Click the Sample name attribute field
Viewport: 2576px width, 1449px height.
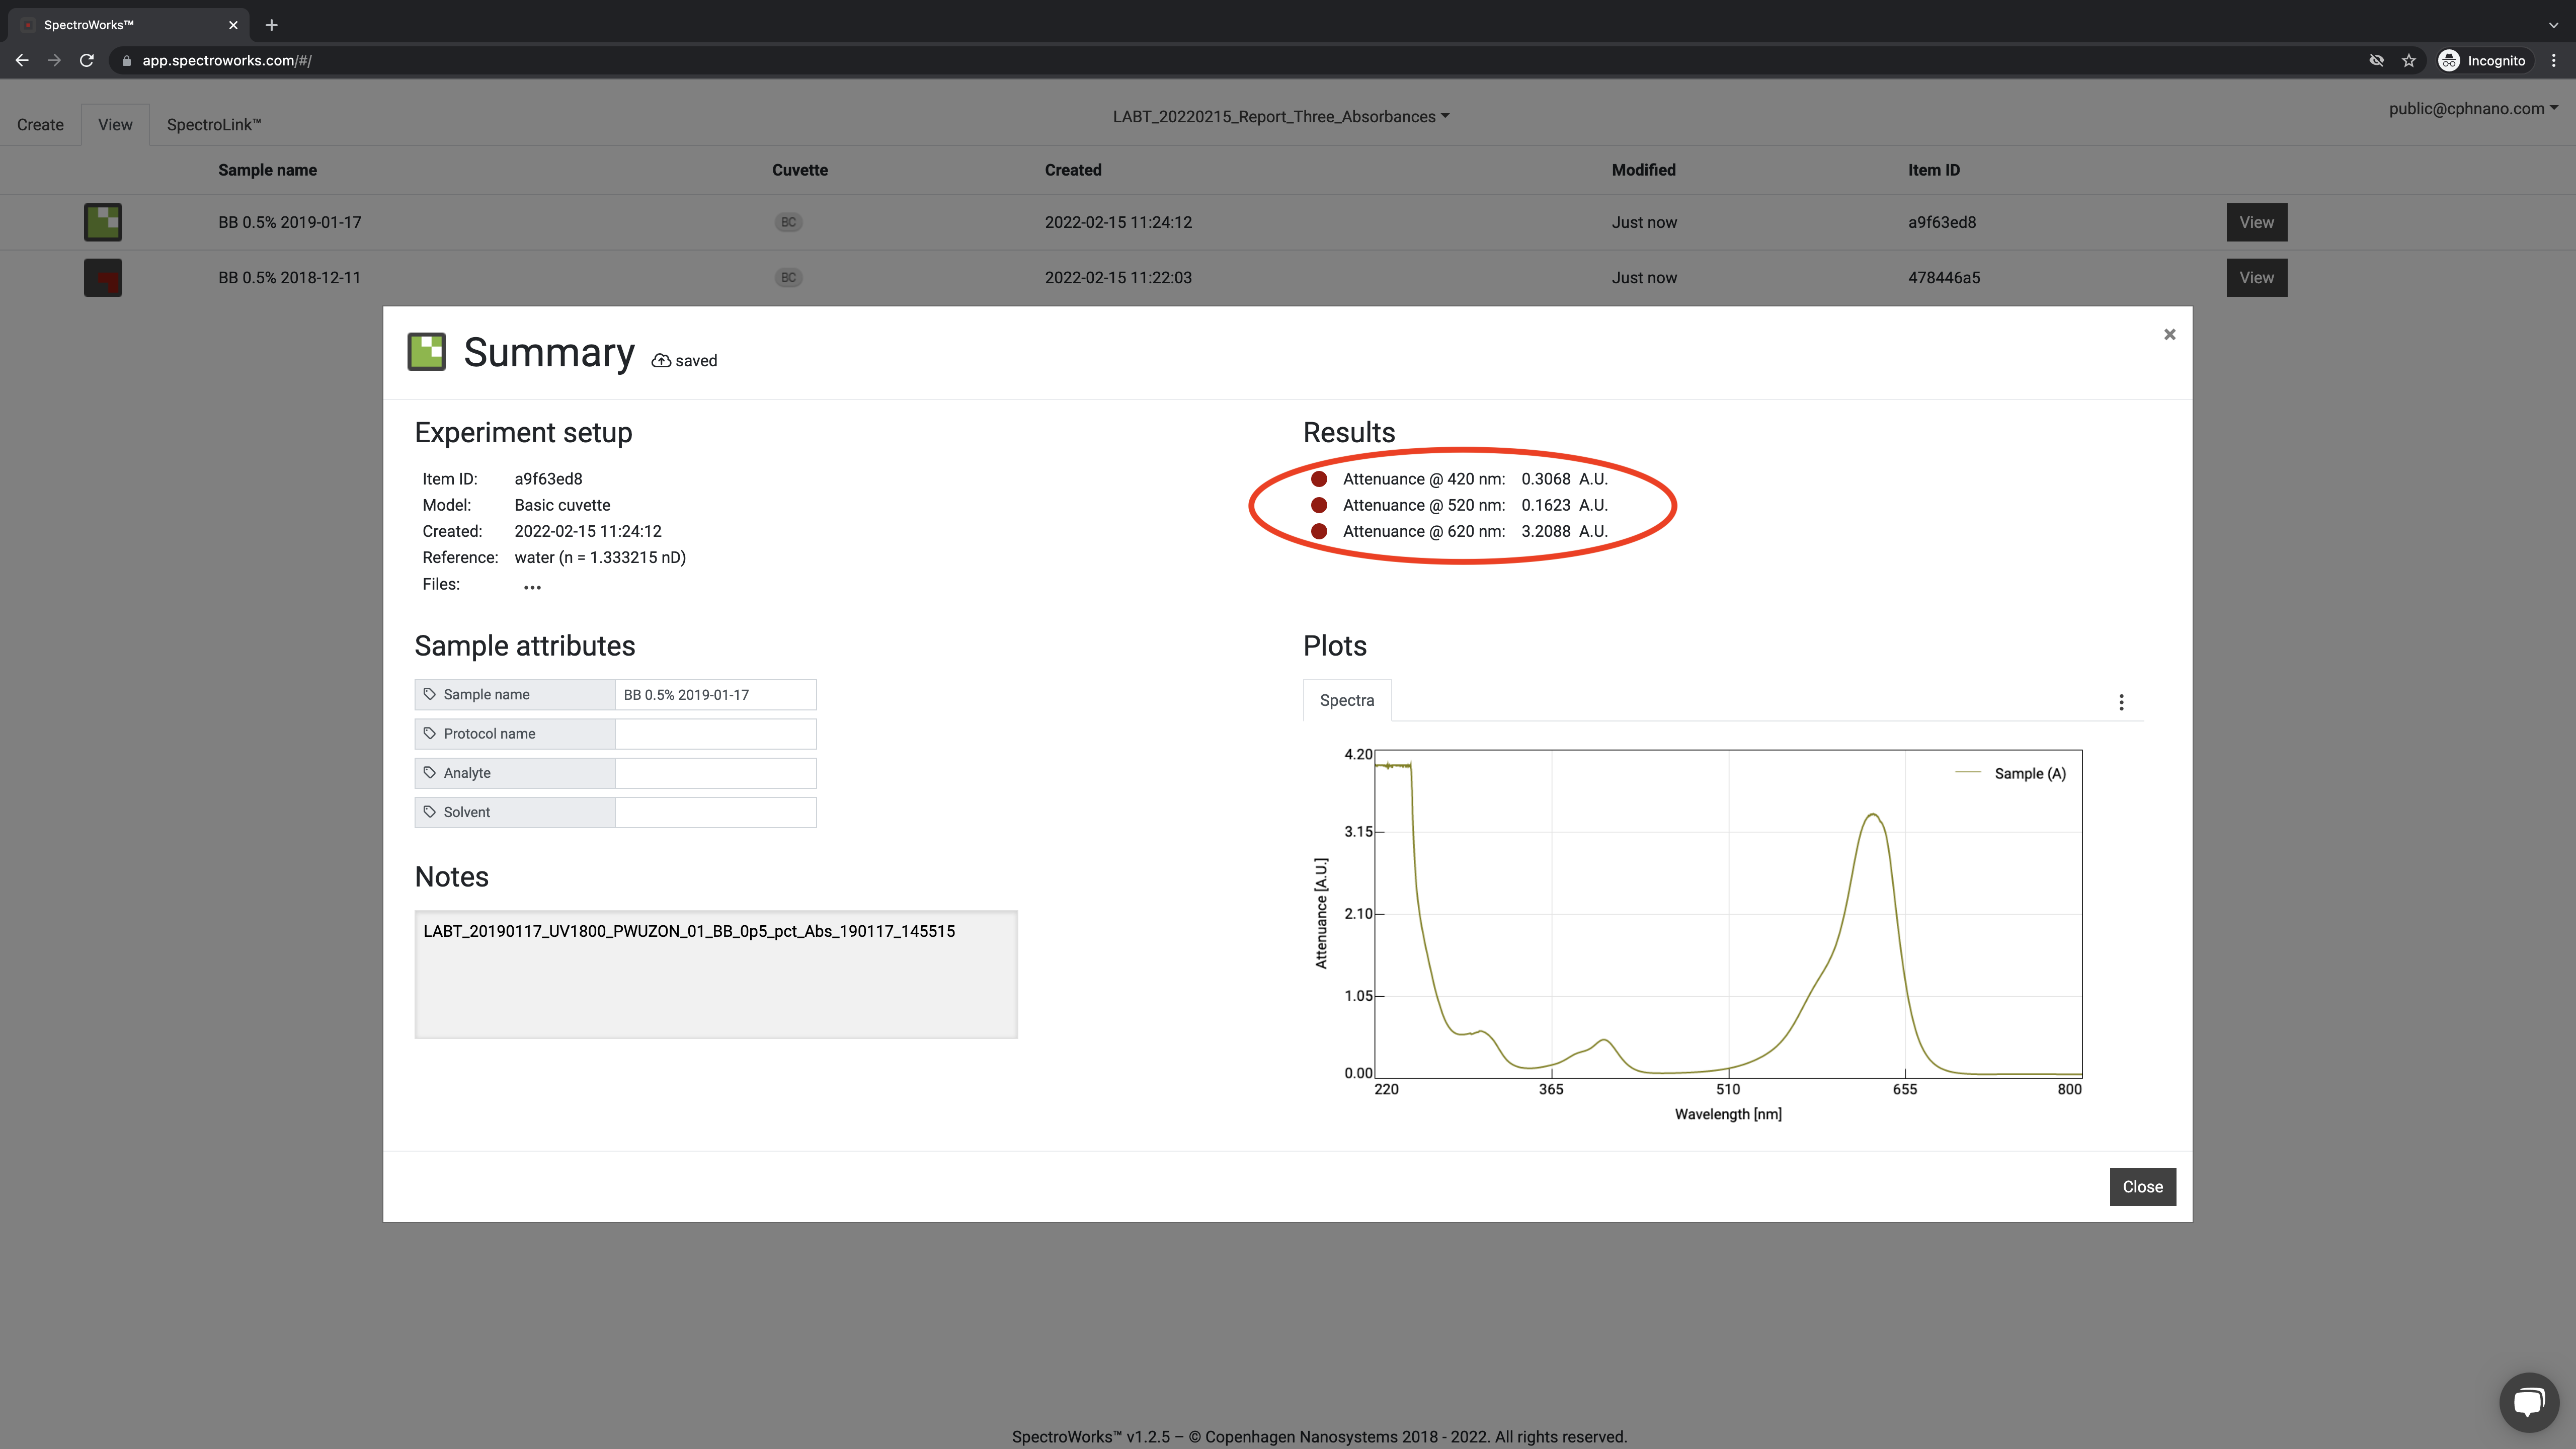pos(715,694)
